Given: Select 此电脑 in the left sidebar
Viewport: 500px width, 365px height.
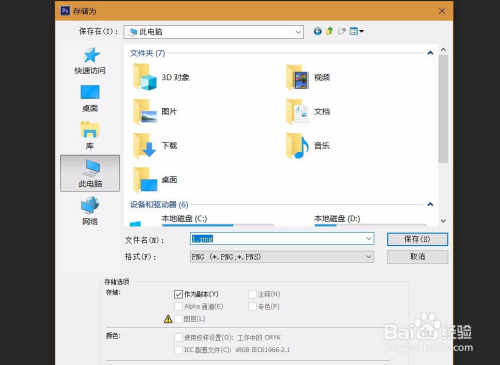Looking at the screenshot, I should (x=90, y=173).
